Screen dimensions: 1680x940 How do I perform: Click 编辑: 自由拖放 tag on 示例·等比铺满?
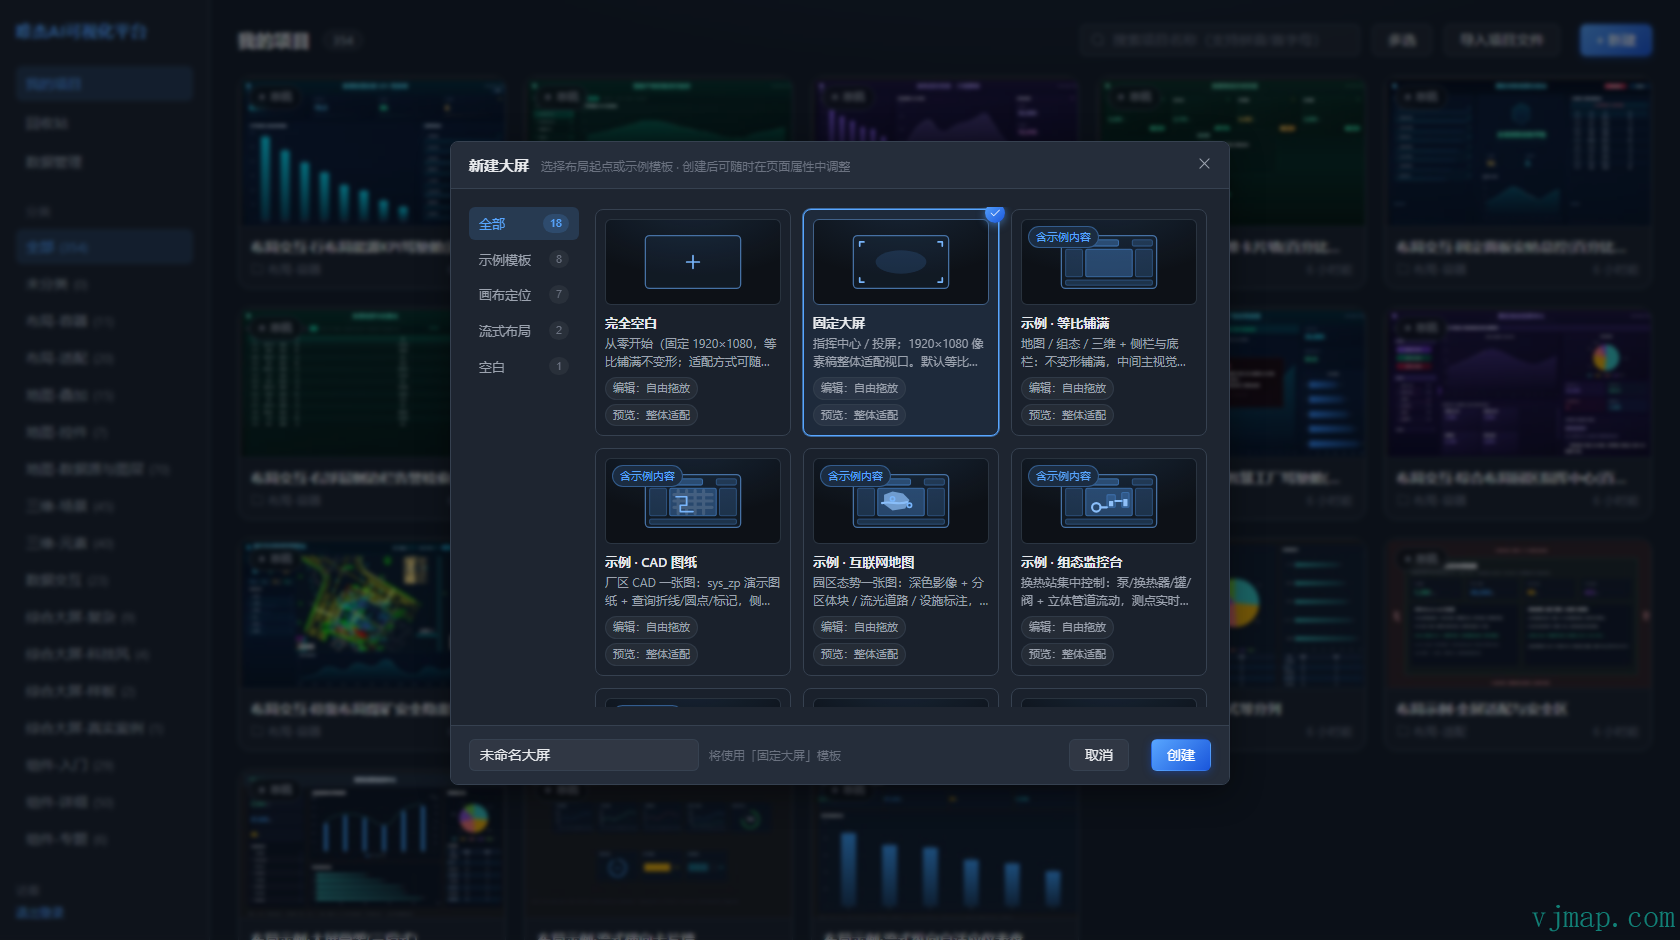[x=1068, y=388]
